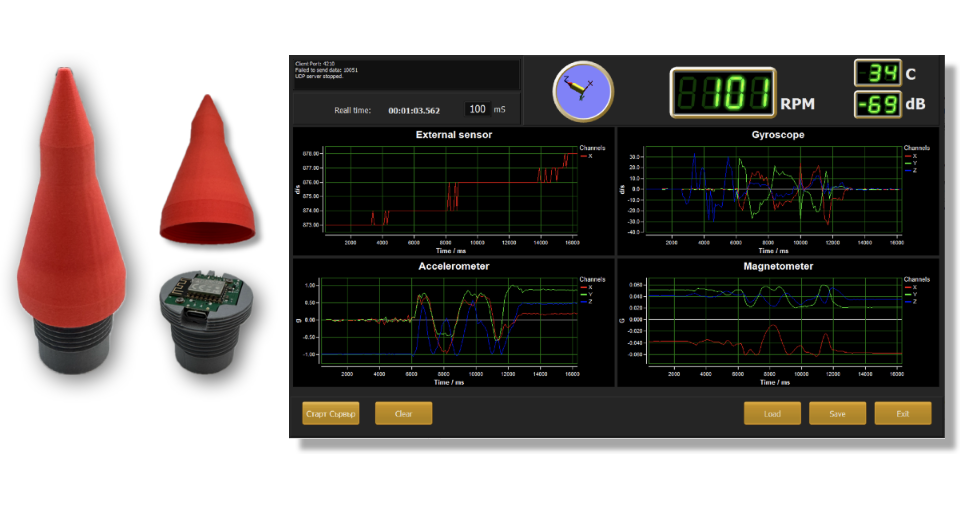This screenshot has height=518, width=971.
Task: Click the Y channel legend in Accelerometer chart
Action: click(x=586, y=294)
